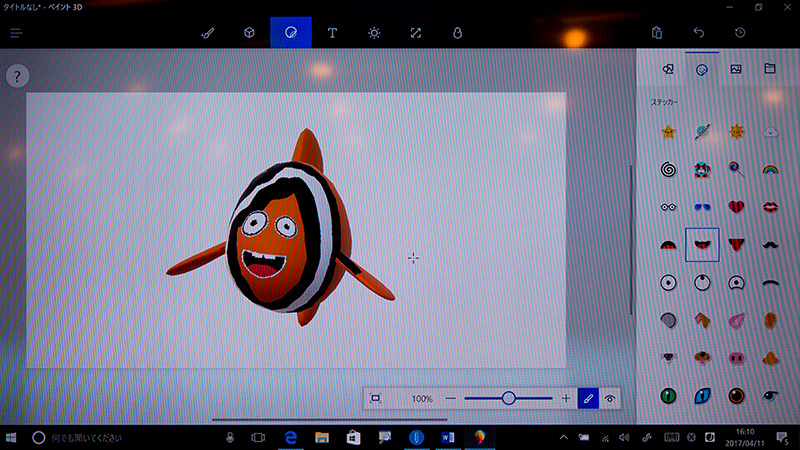
Task: Toggle the edit mode pencil button
Action: tap(588, 398)
